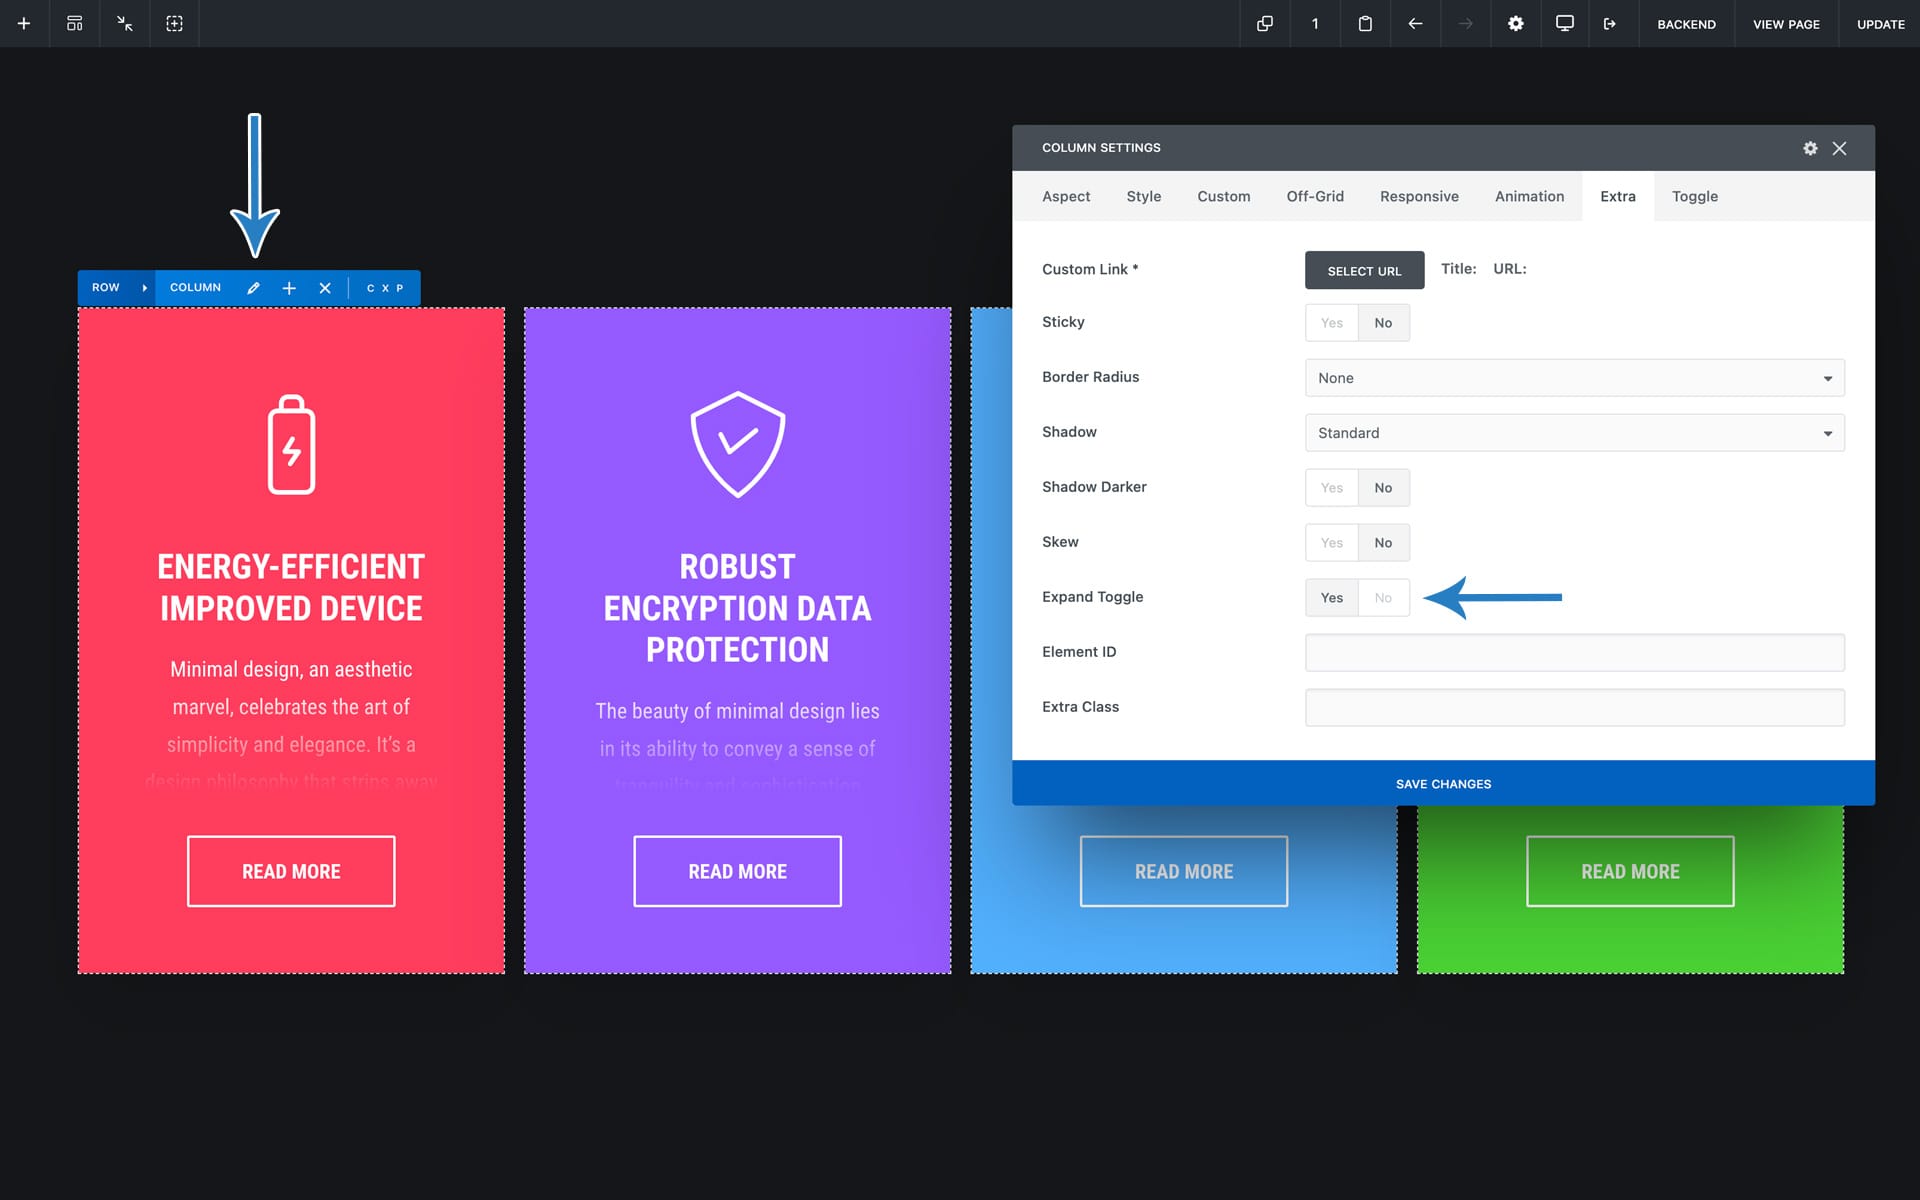This screenshot has height=1200, width=1920.
Task: Delete column using X icon on column bar
Action: coord(325,288)
